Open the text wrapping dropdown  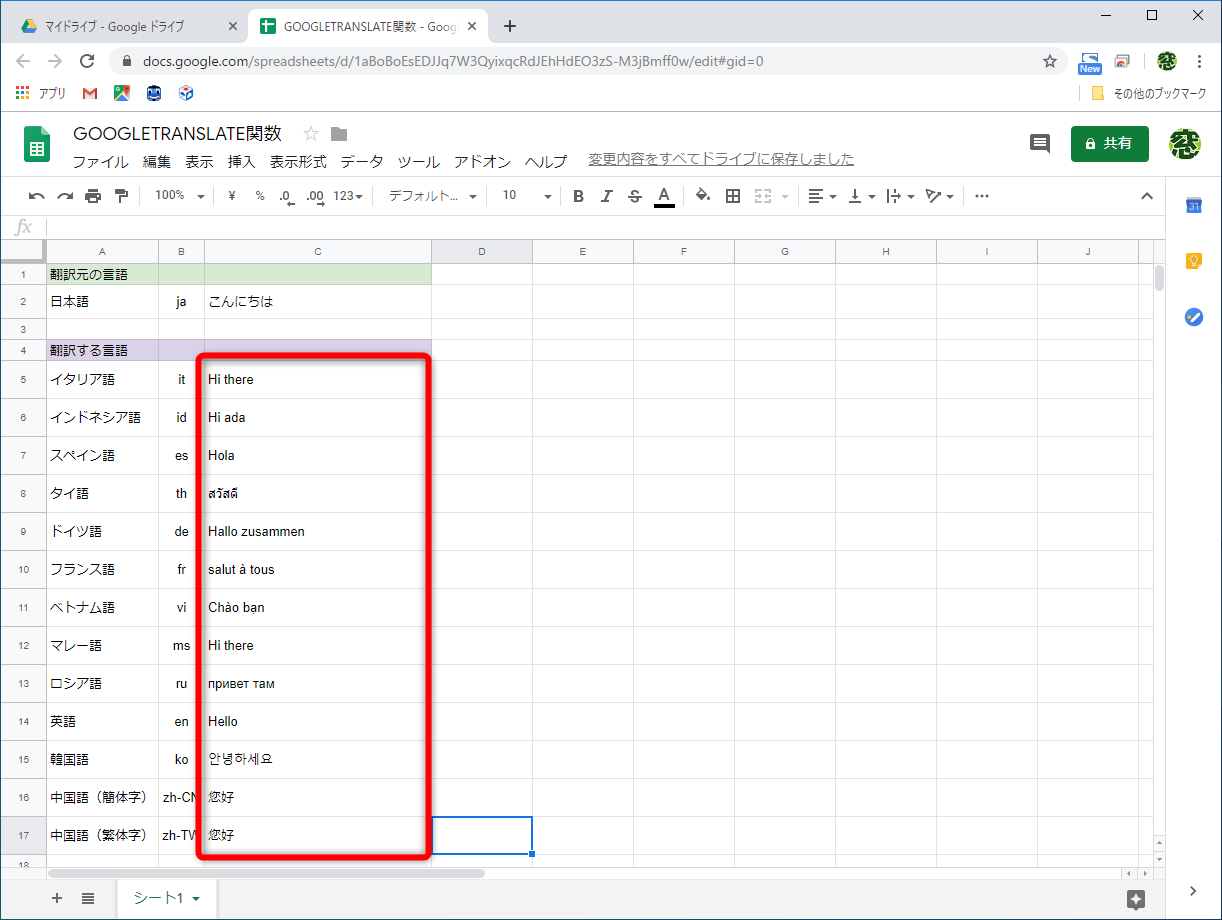pyautogui.click(x=900, y=196)
